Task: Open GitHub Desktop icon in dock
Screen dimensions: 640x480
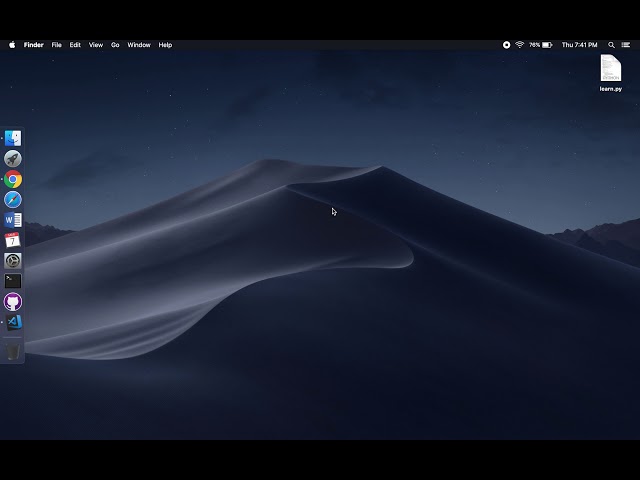Action: tap(13, 302)
